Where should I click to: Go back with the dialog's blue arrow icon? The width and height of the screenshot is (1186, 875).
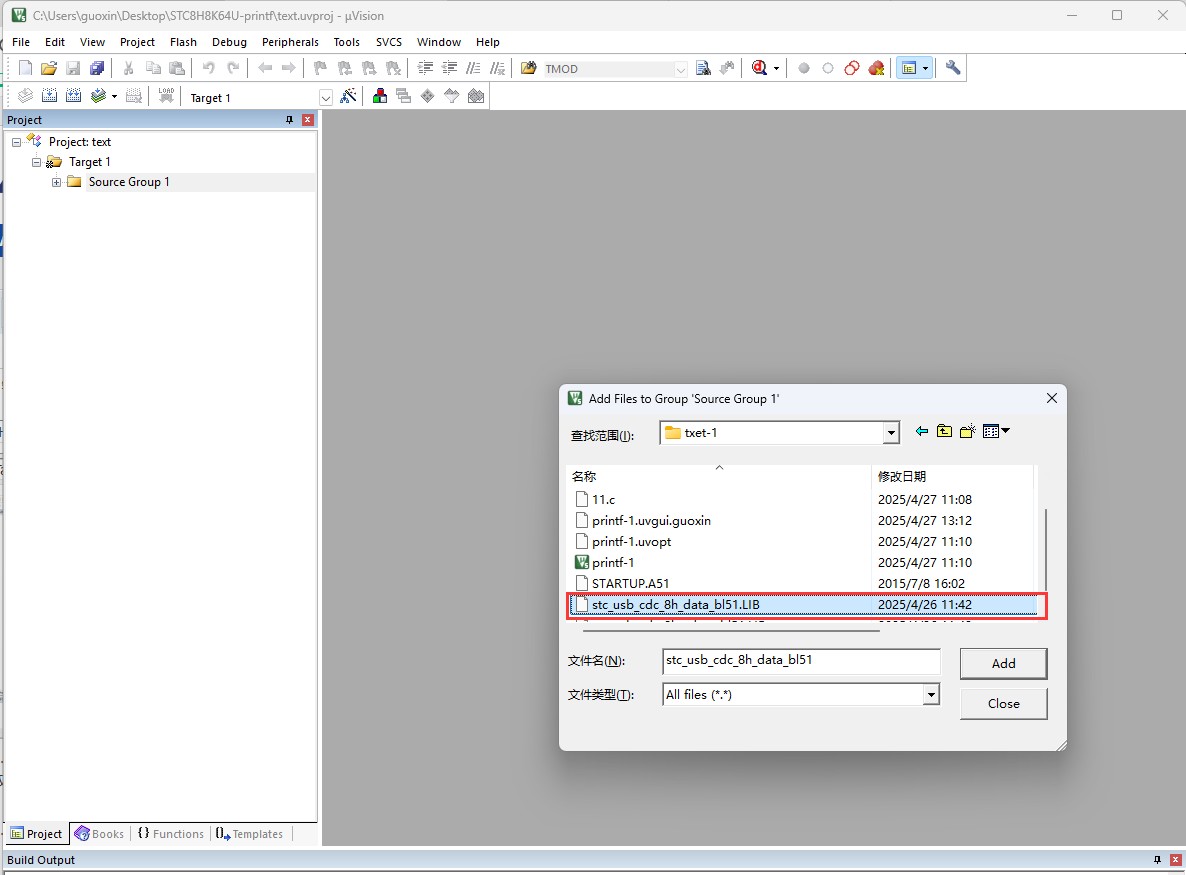point(921,431)
